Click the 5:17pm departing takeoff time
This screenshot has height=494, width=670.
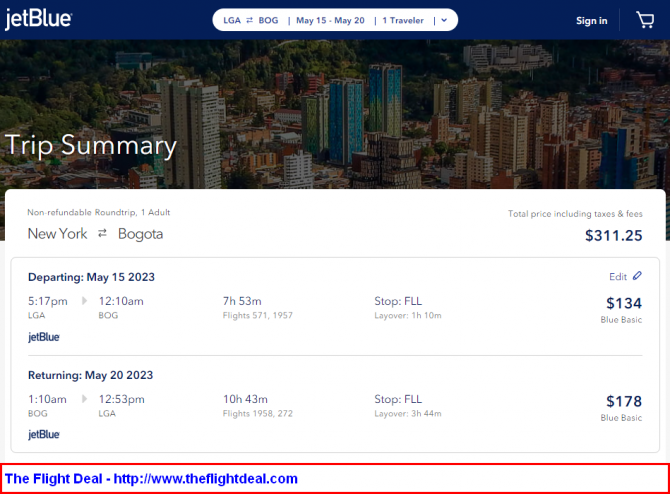[x=47, y=301]
